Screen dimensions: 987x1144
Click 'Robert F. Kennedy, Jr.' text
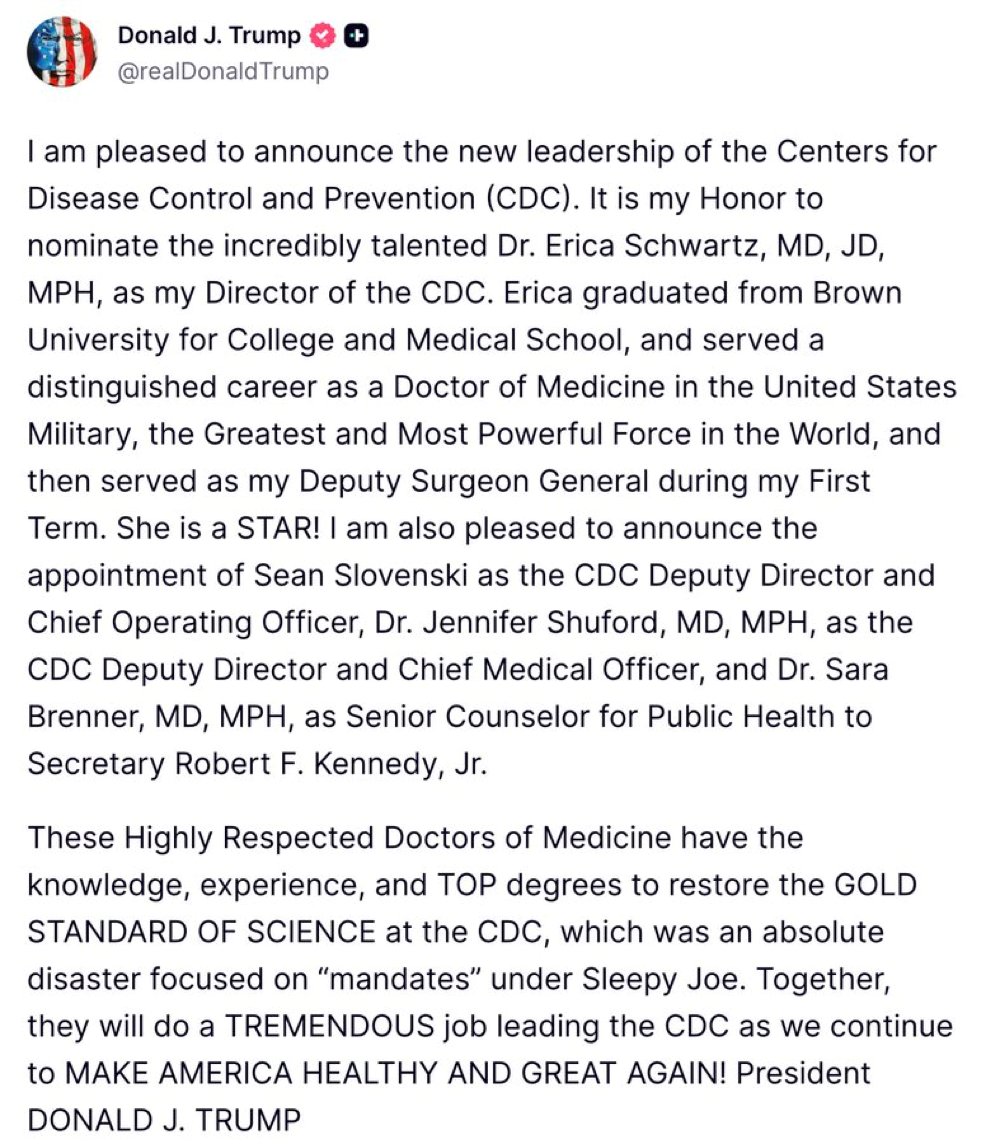point(331,764)
